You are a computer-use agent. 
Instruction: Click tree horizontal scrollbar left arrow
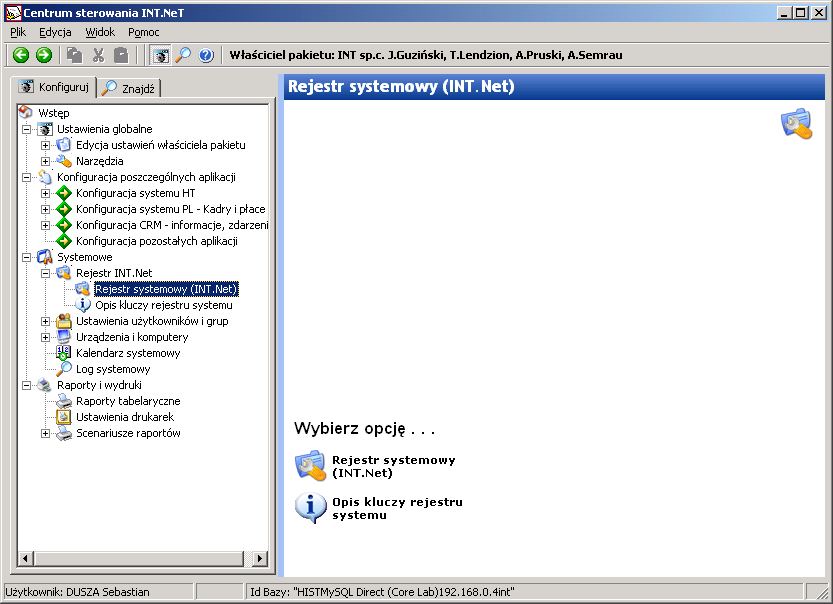[x=25, y=558]
